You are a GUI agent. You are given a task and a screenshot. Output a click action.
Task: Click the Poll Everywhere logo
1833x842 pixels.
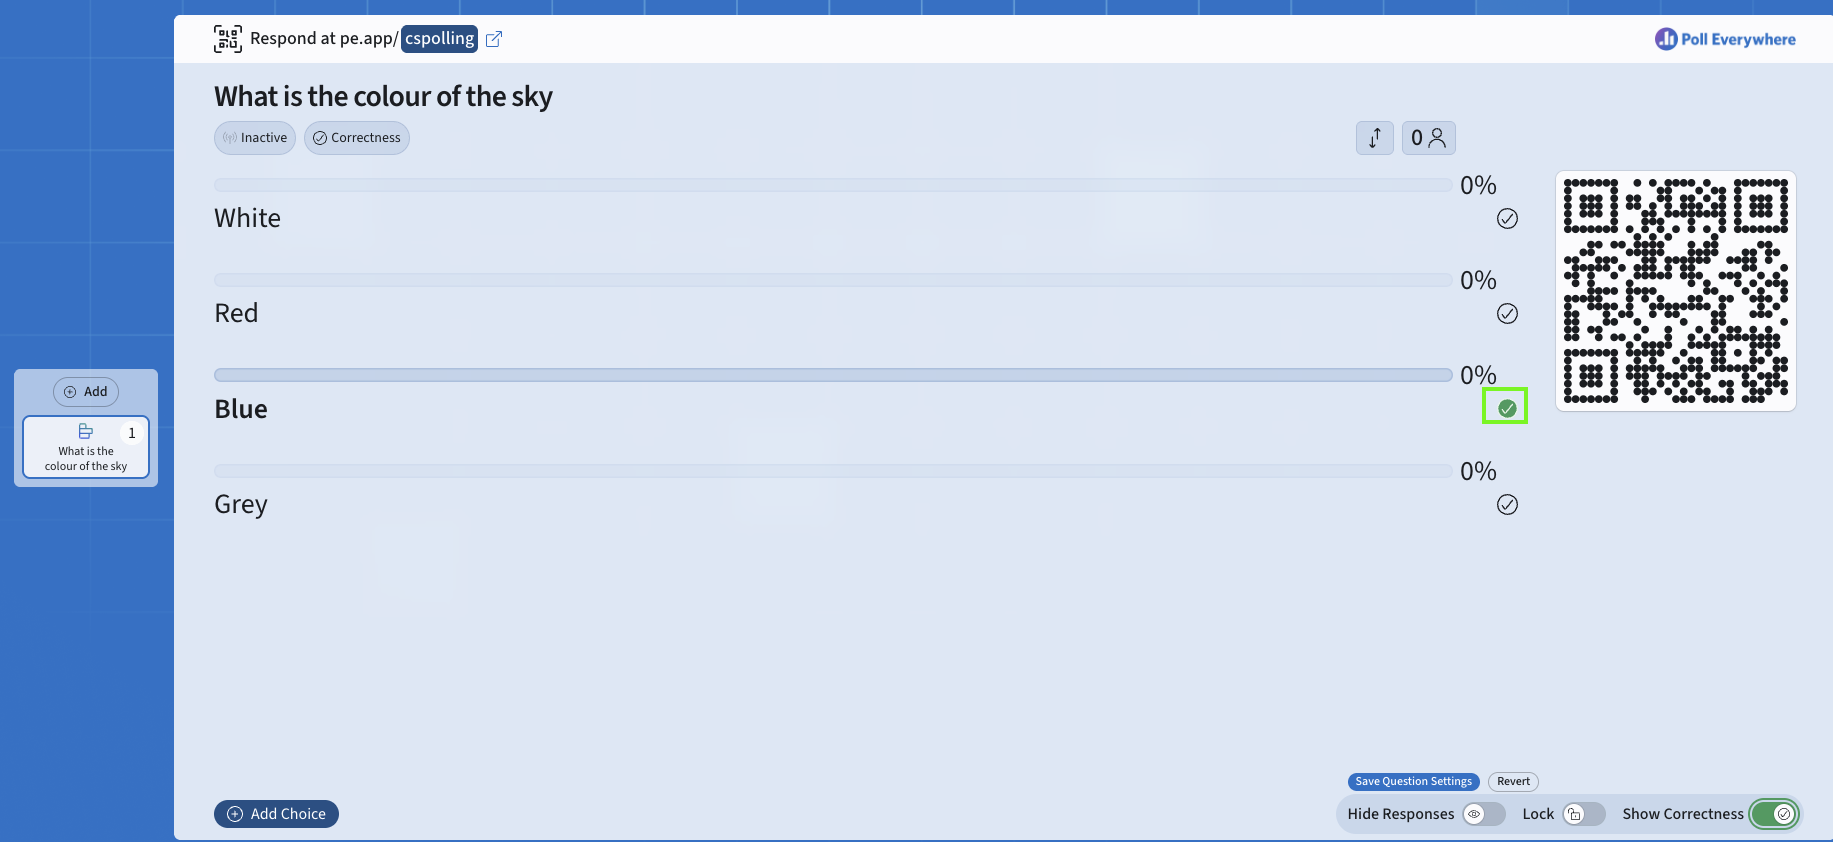[1724, 38]
